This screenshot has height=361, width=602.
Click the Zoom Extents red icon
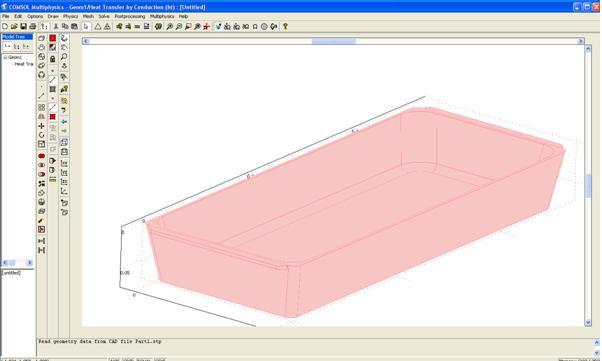[x=207, y=26]
